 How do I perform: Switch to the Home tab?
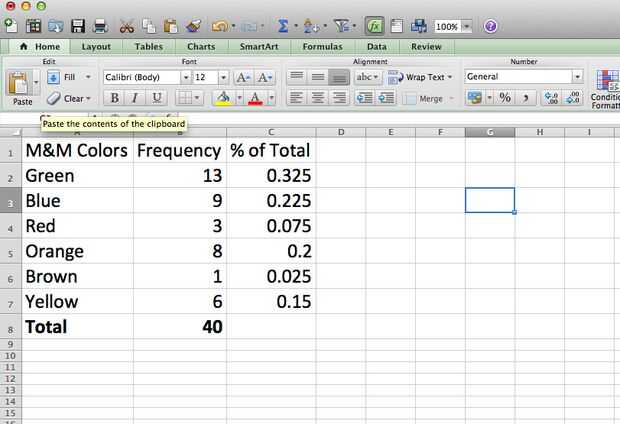(x=40, y=47)
